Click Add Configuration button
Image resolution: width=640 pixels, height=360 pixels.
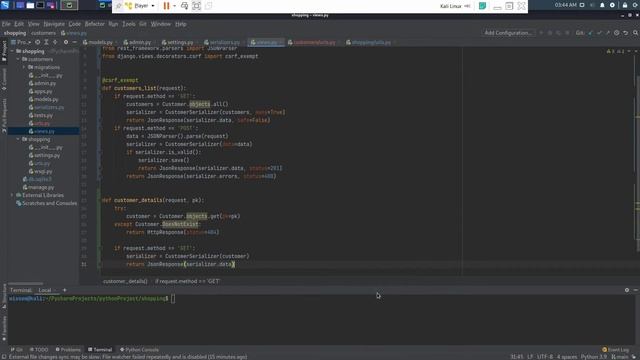click(508, 33)
